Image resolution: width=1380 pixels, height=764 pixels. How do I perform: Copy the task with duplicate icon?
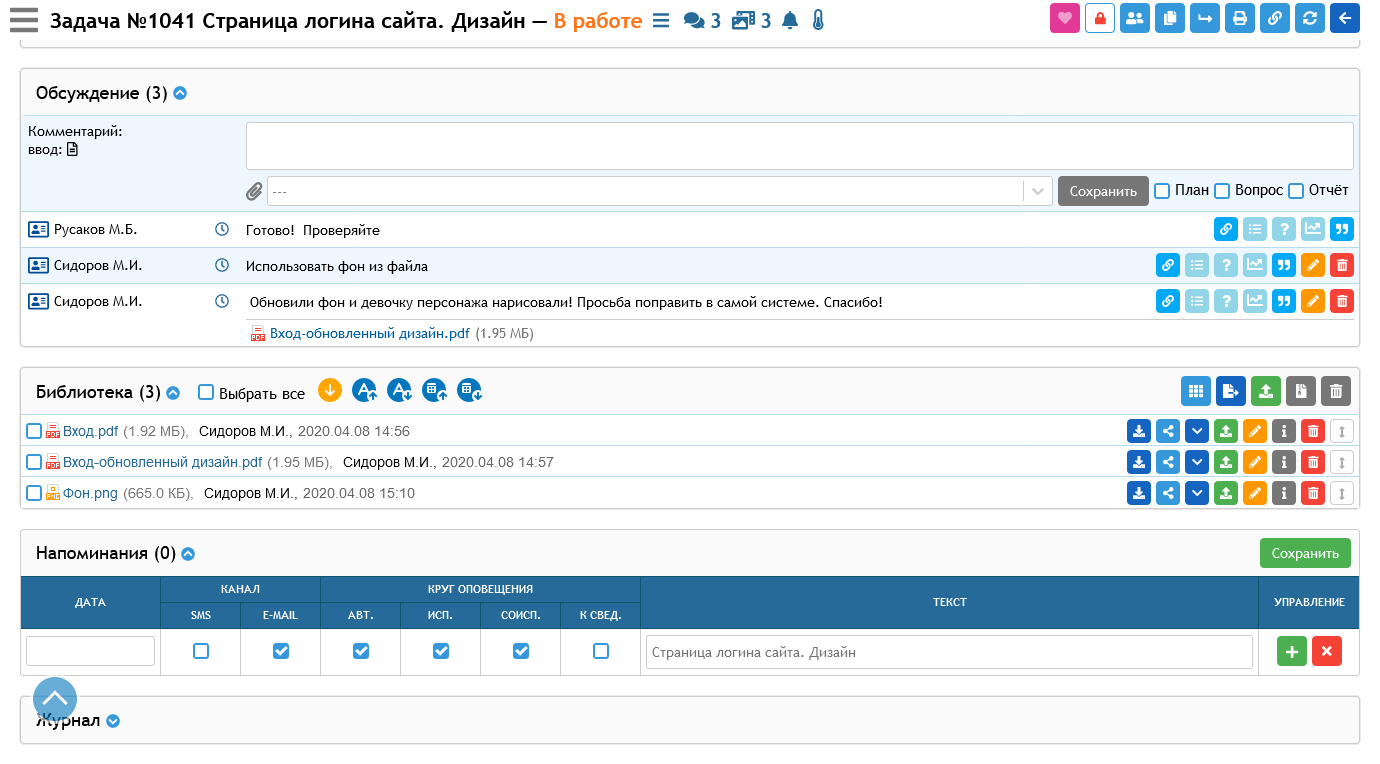[x=1170, y=18]
